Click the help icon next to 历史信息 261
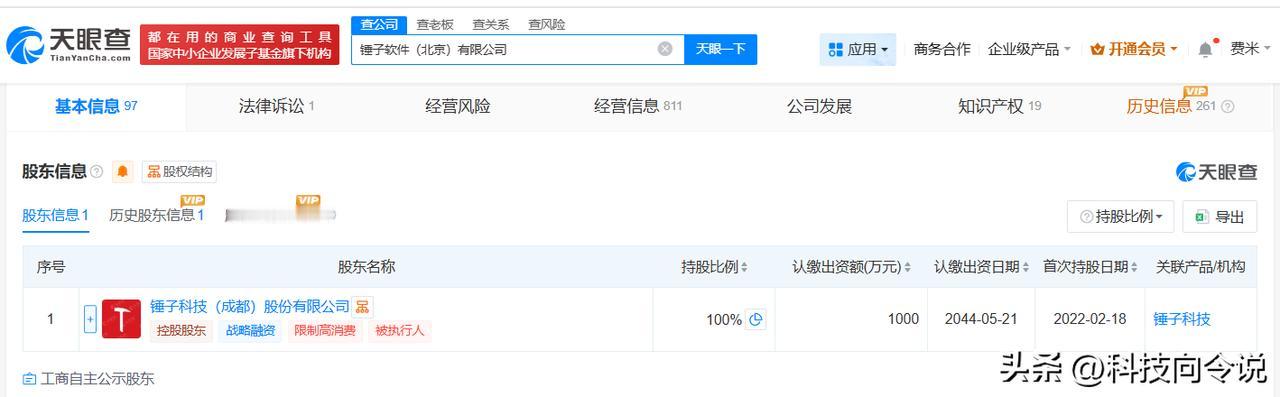Viewport: 1280px width, 397px height. point(1228,107)
